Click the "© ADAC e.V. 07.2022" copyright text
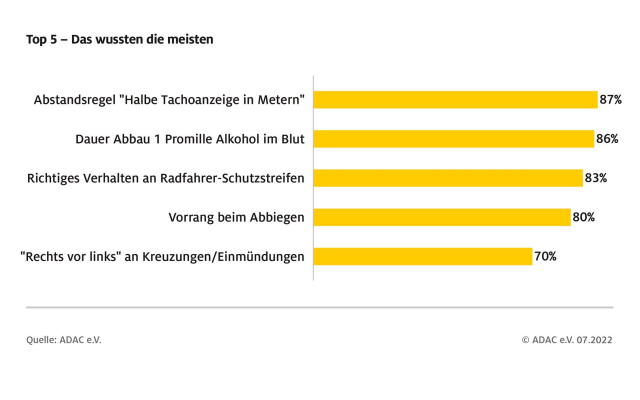640x400 pixels. (x=567, y=340)
